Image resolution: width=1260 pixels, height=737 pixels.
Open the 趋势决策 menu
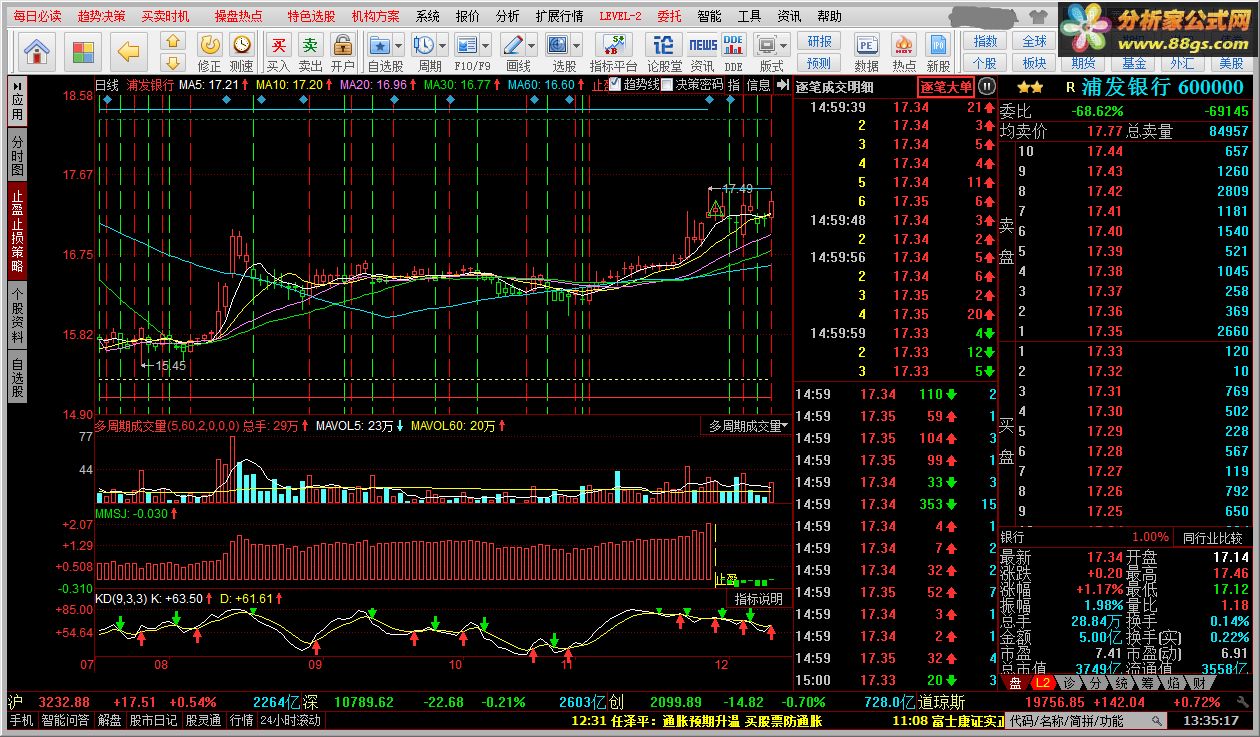101,16
